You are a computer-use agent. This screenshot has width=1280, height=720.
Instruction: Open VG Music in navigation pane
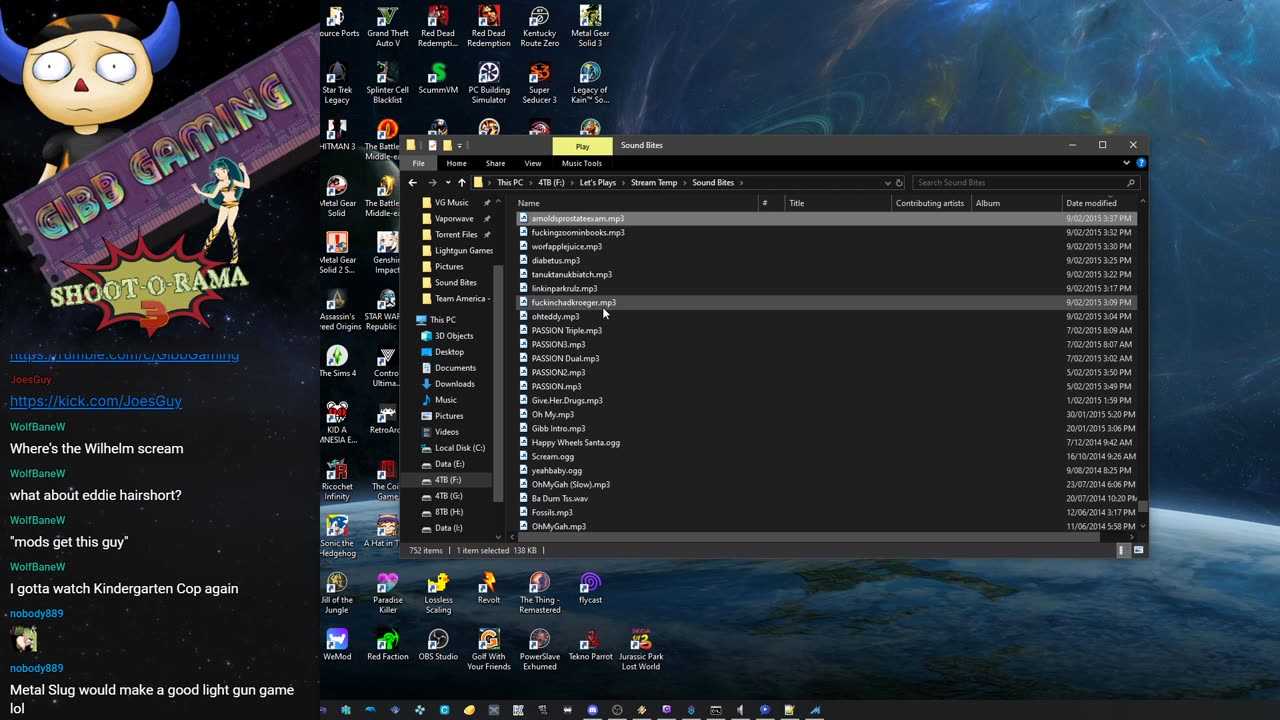451,203
